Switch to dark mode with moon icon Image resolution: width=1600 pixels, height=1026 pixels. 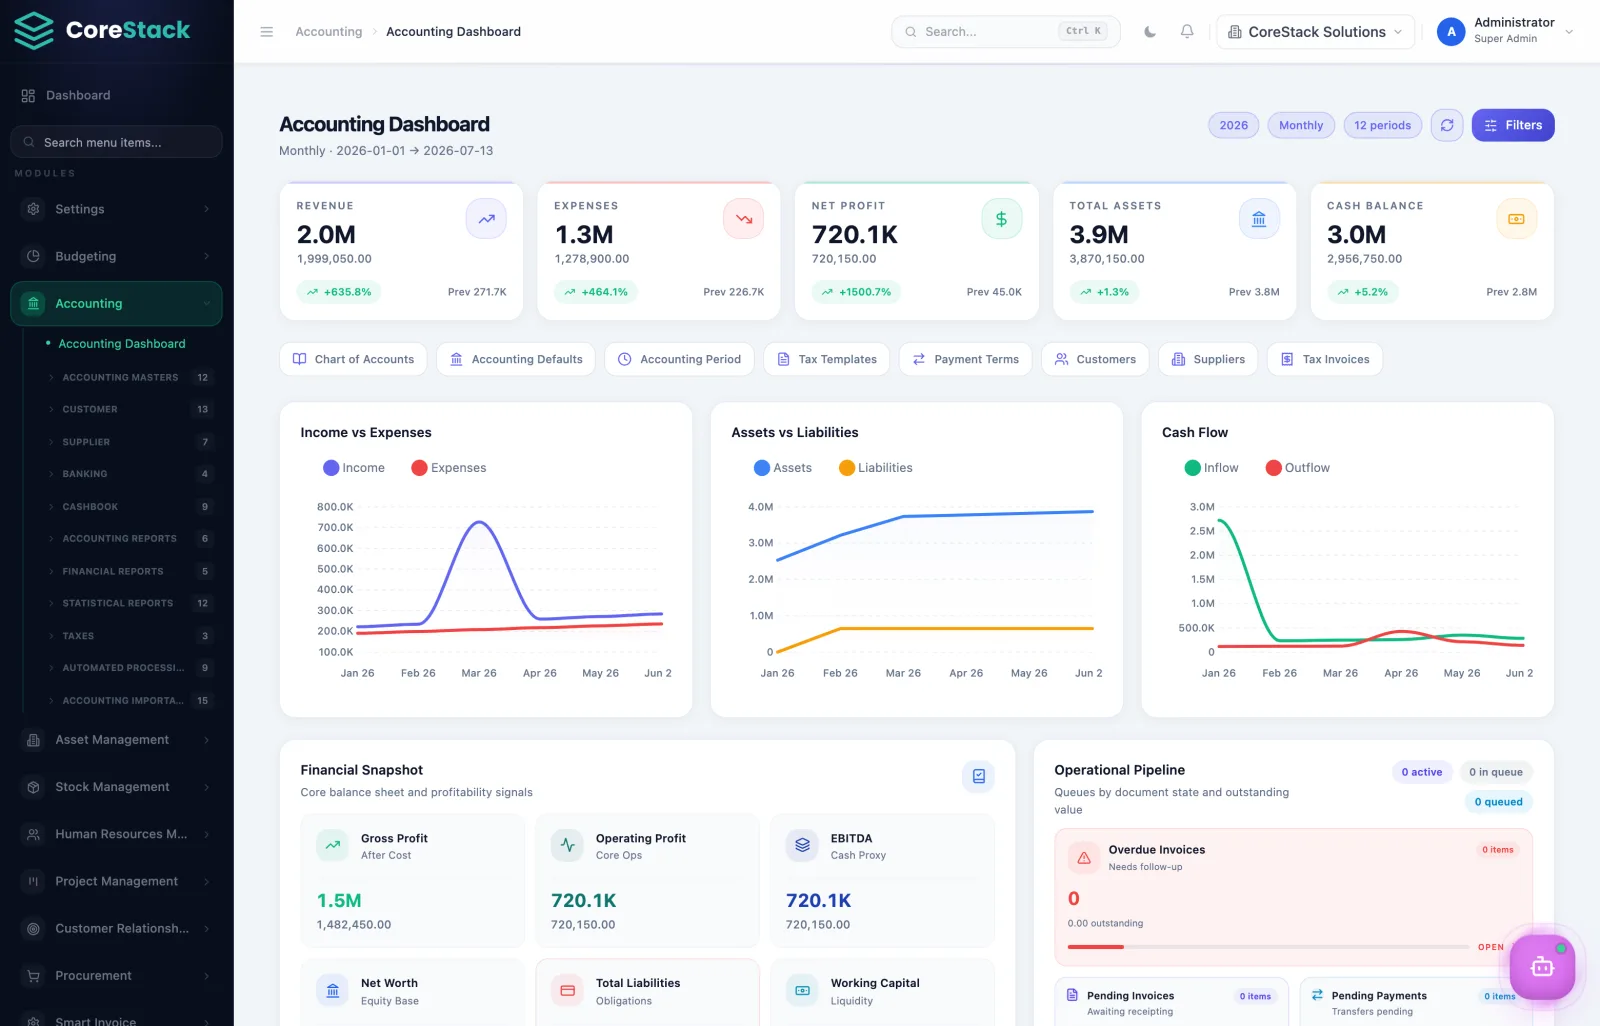pos(1150,32)
